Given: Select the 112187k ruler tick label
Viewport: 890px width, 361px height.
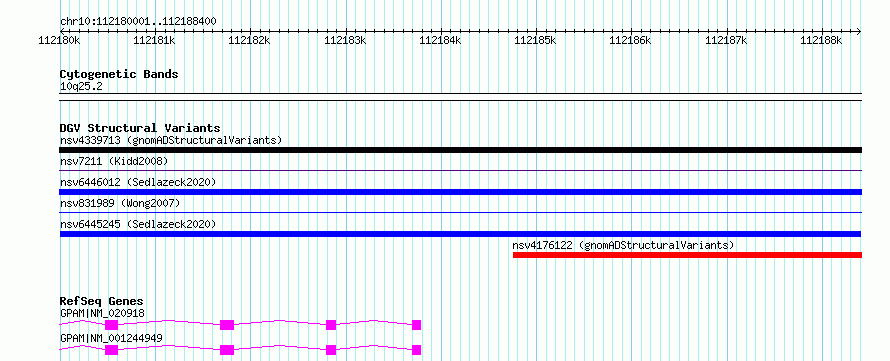Looking at the screenshot, I should (x=726, y=40).
